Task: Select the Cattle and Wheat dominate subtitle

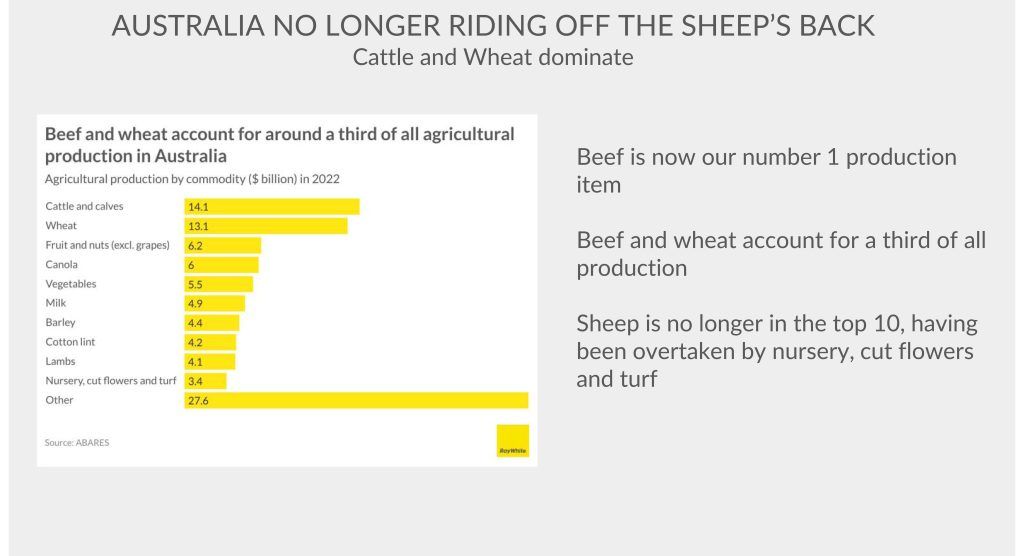Action: coord(493,57)
